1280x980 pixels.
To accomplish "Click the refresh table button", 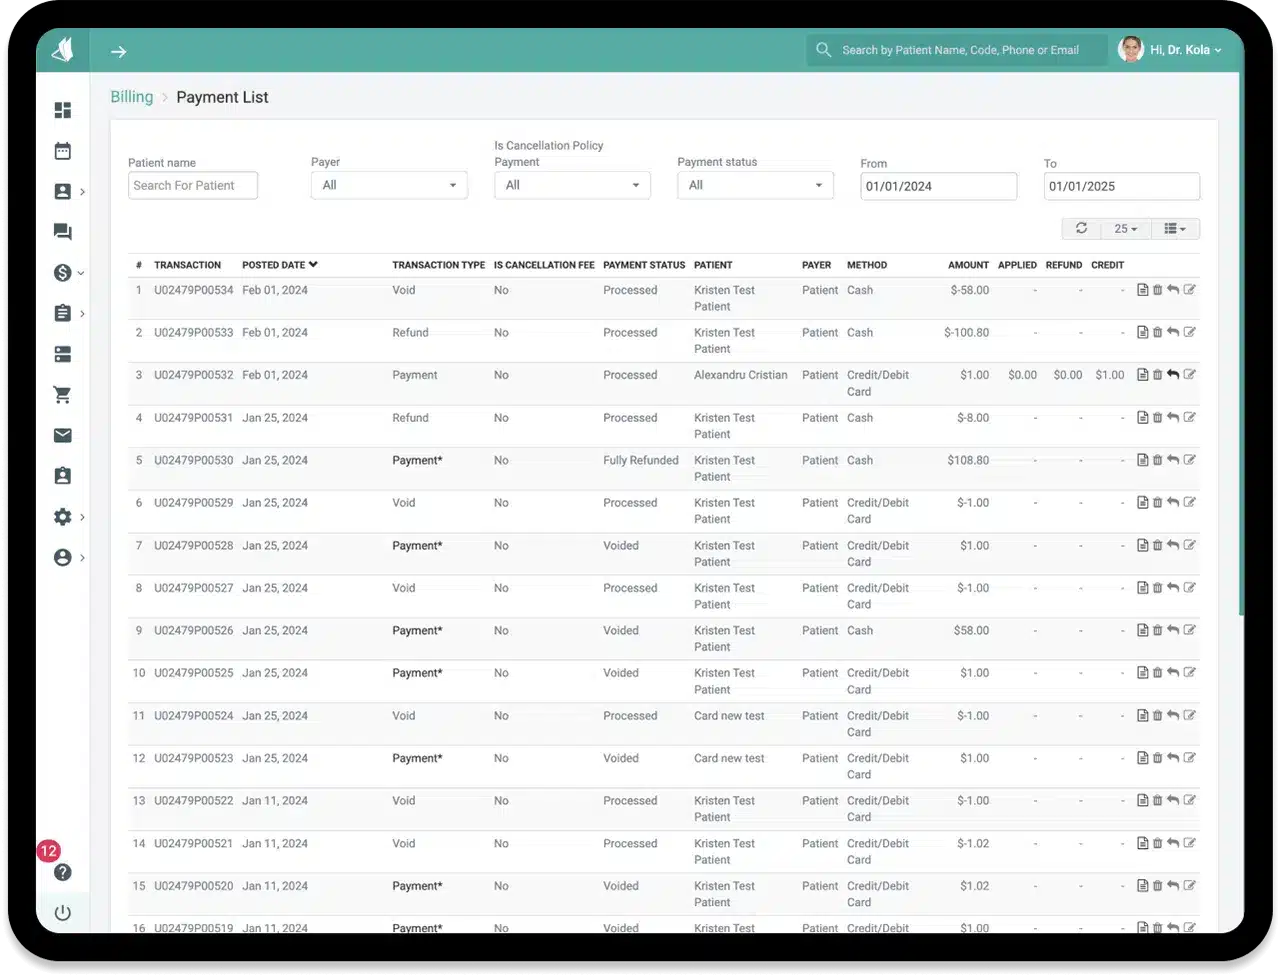I will (x=1081, y=229).
